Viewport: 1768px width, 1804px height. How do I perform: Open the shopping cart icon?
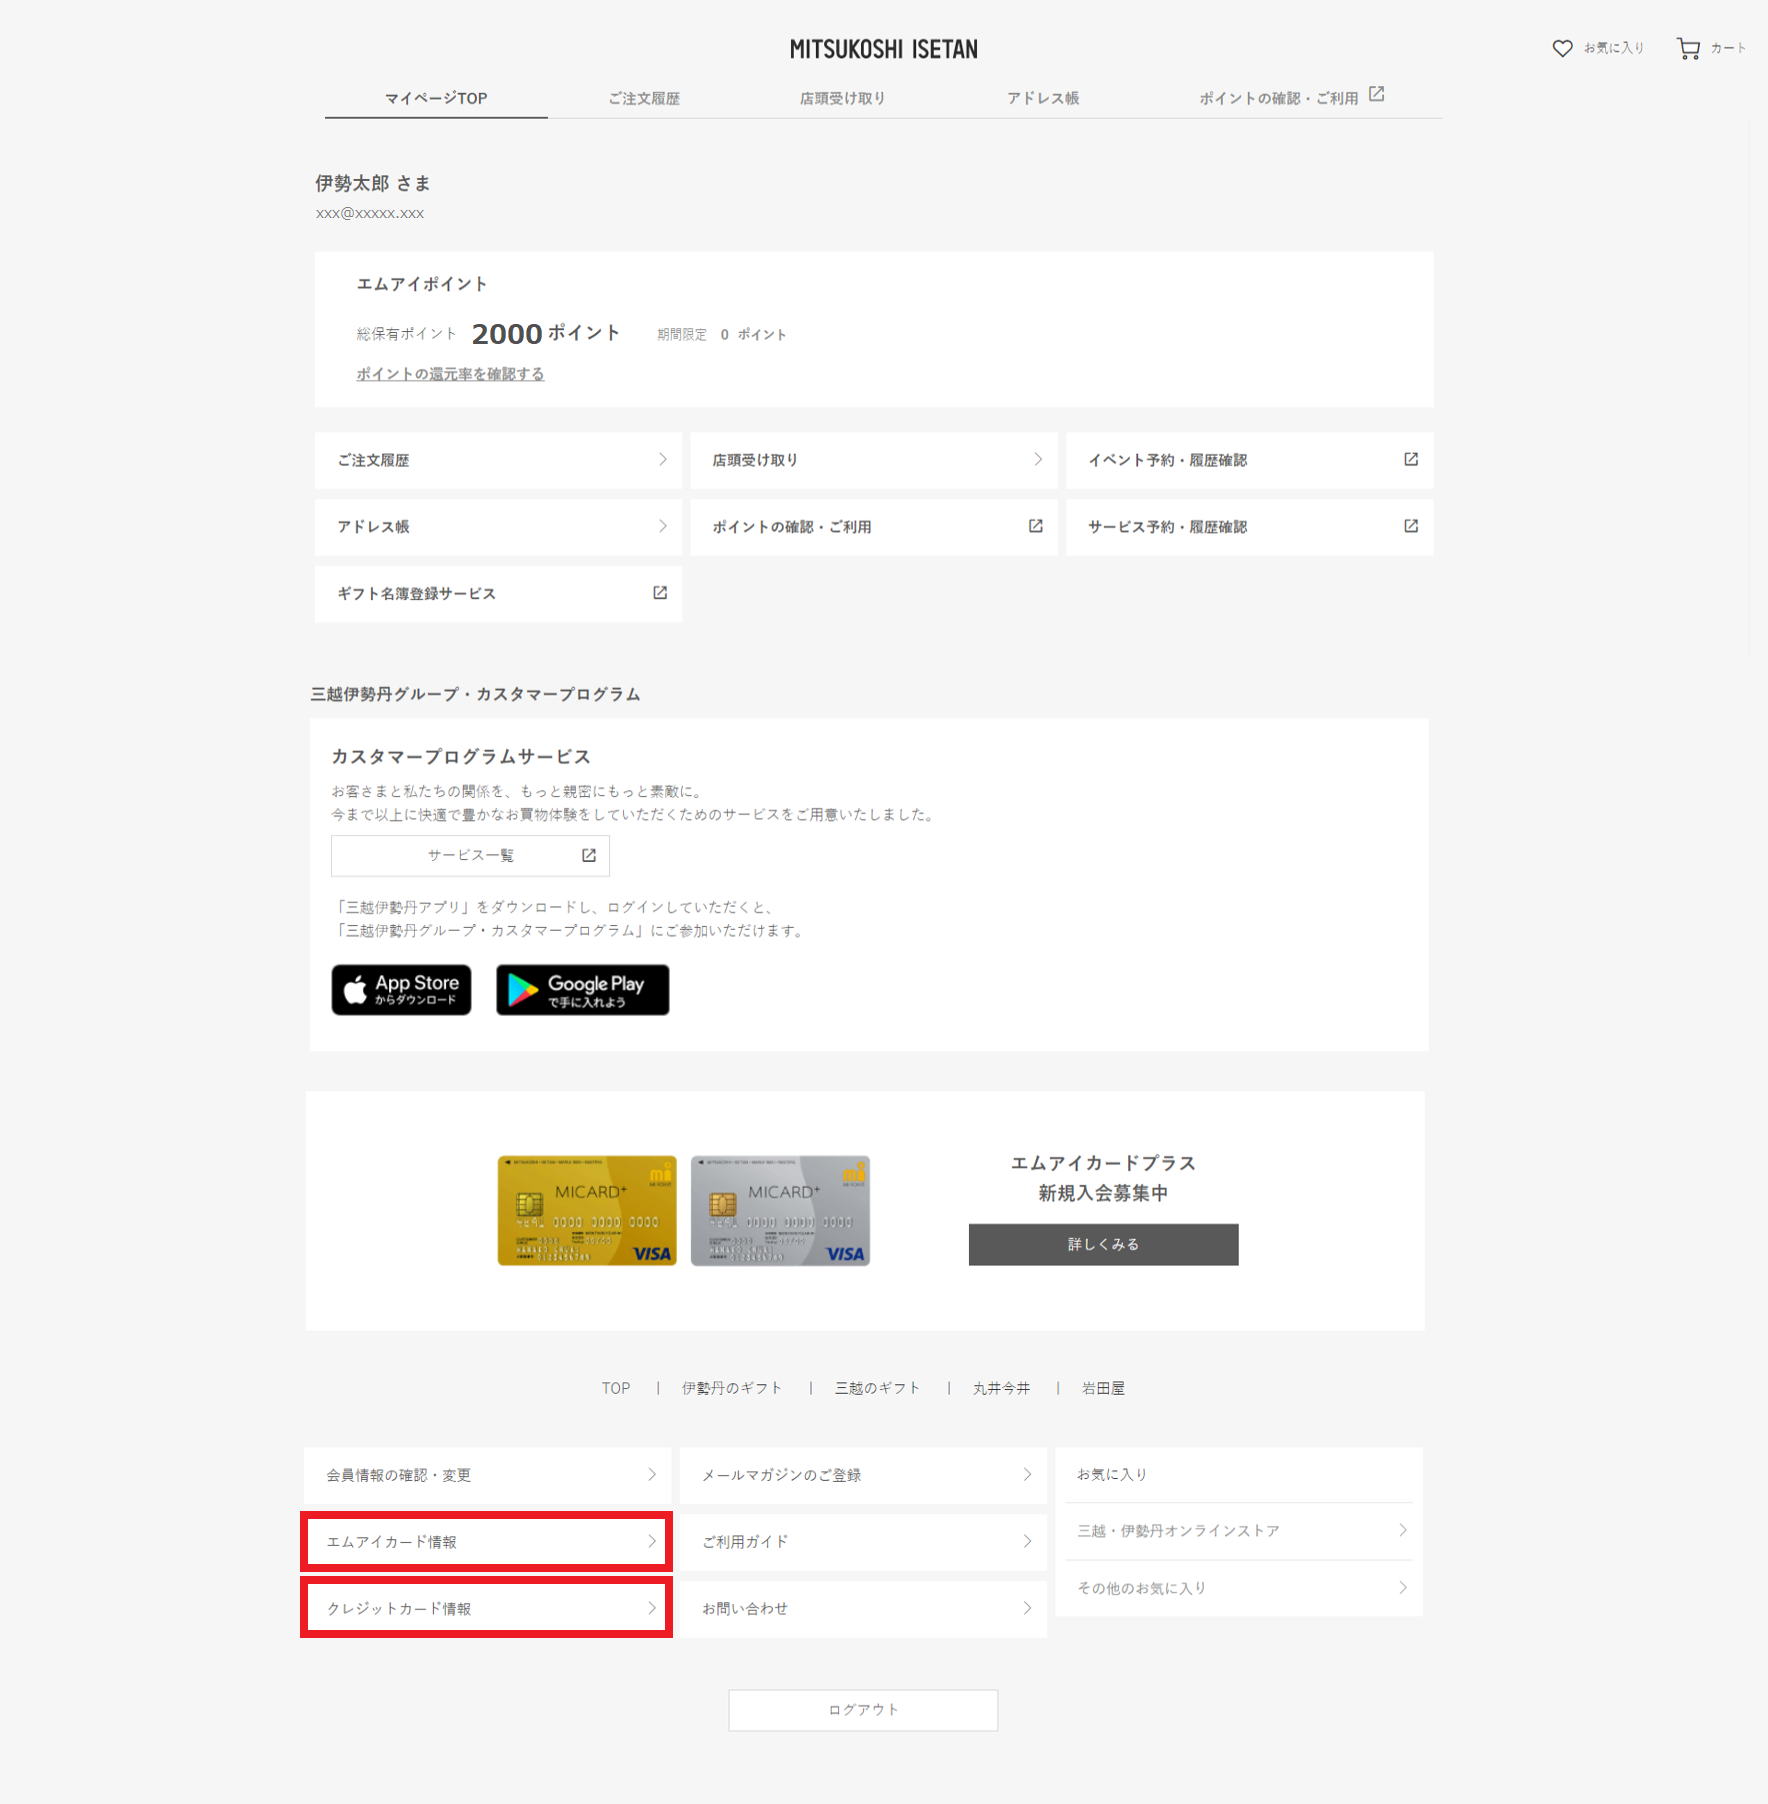point(1688,48)
